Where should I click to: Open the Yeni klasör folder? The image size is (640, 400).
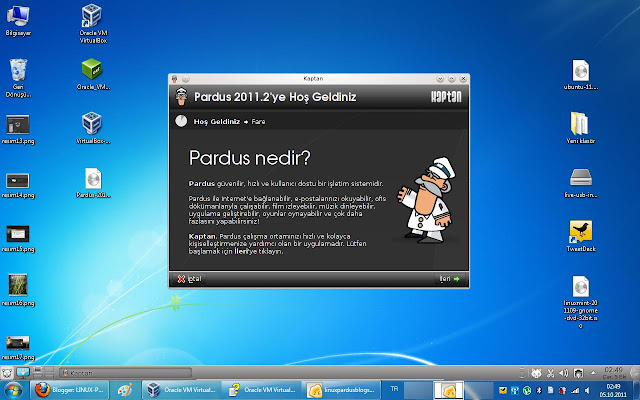581,128
